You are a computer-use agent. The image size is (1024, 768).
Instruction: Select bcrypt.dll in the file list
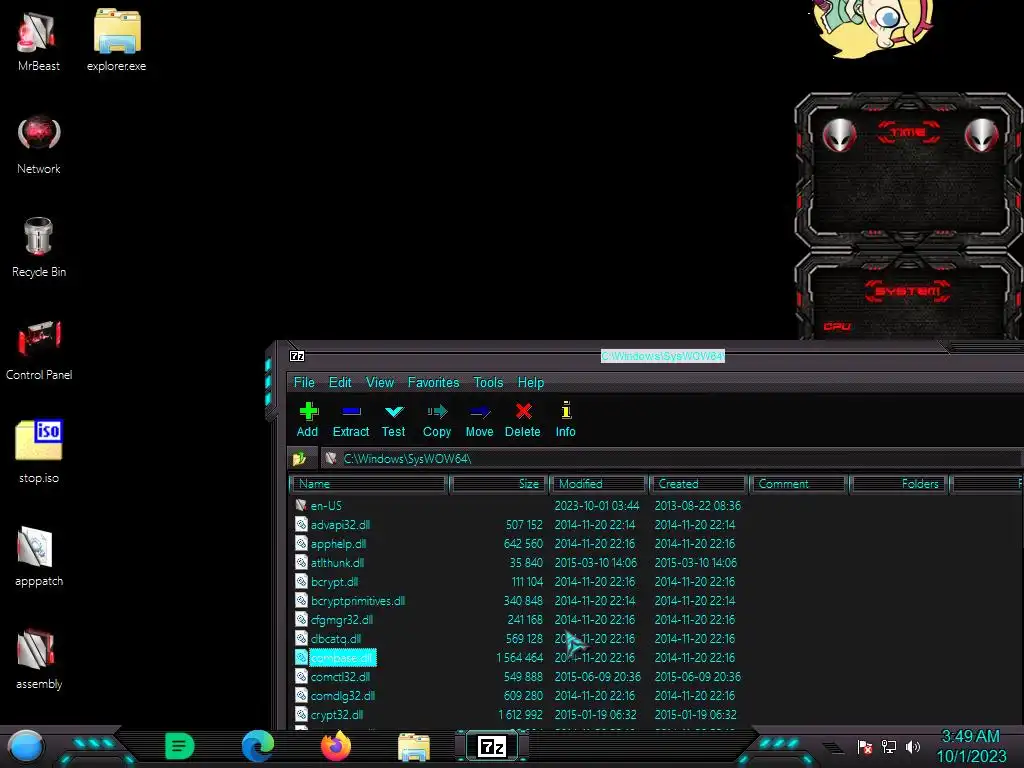tap(656, 581)
